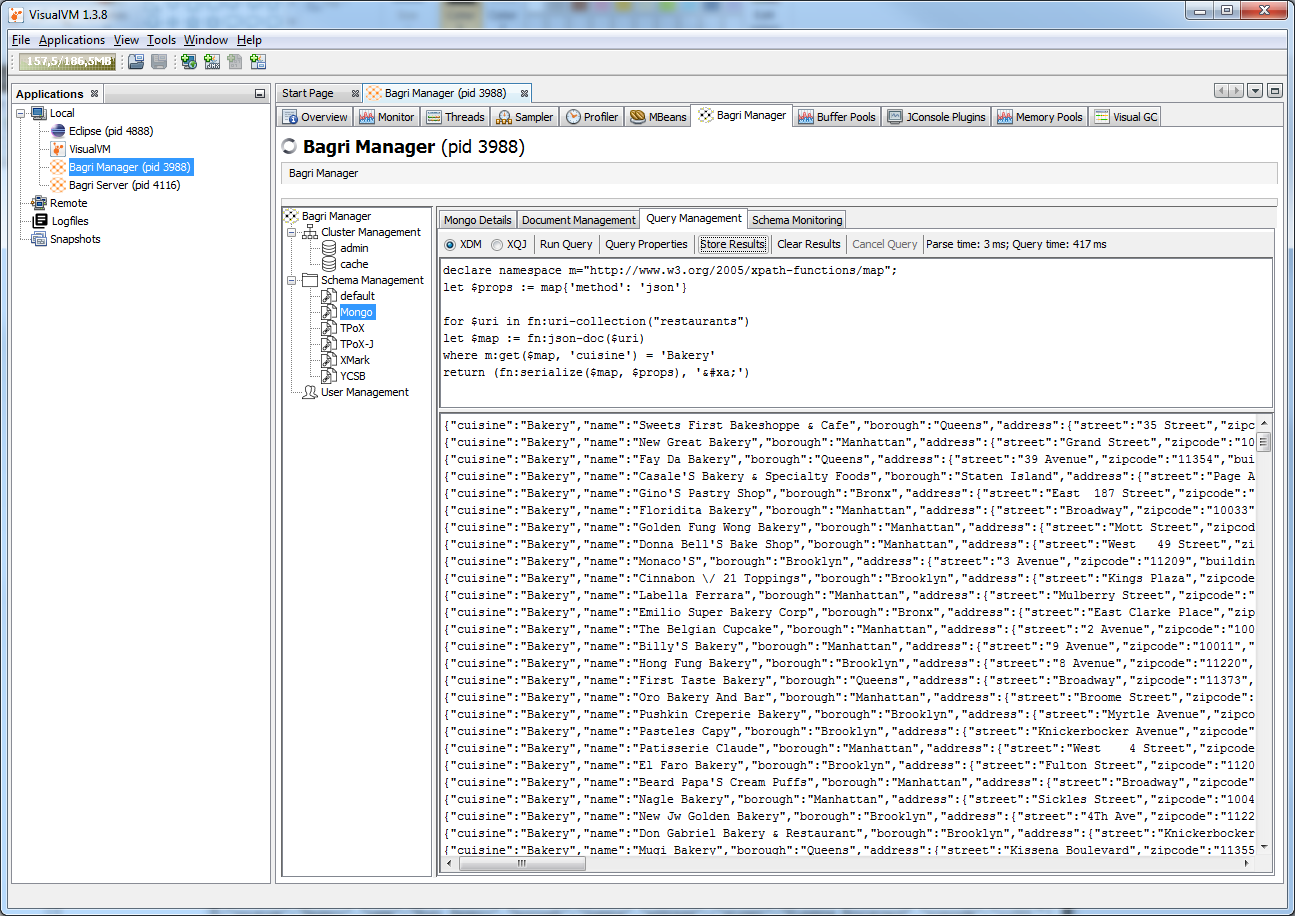Open the document list dropdown arrow

(x=1255, y=91)
